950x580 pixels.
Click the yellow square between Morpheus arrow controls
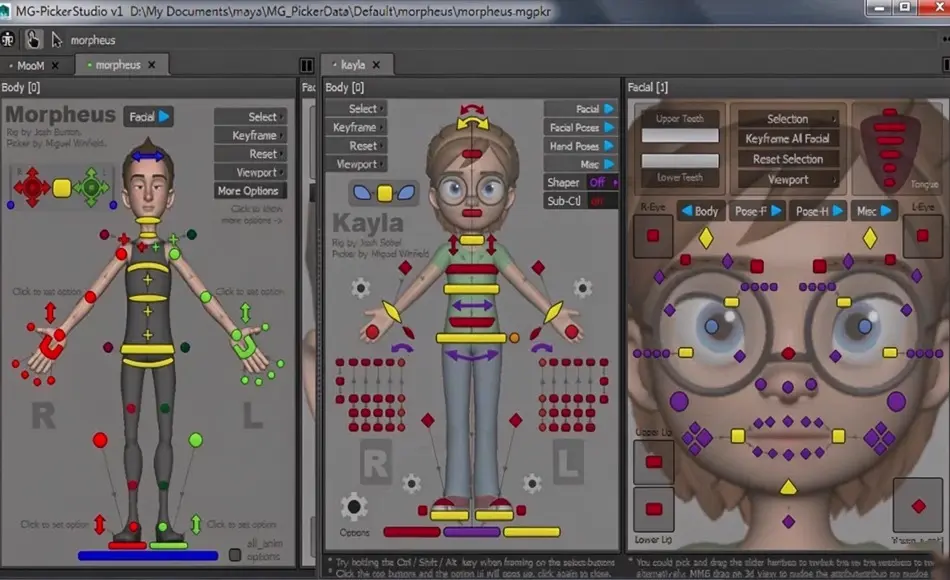coord(62,188)
